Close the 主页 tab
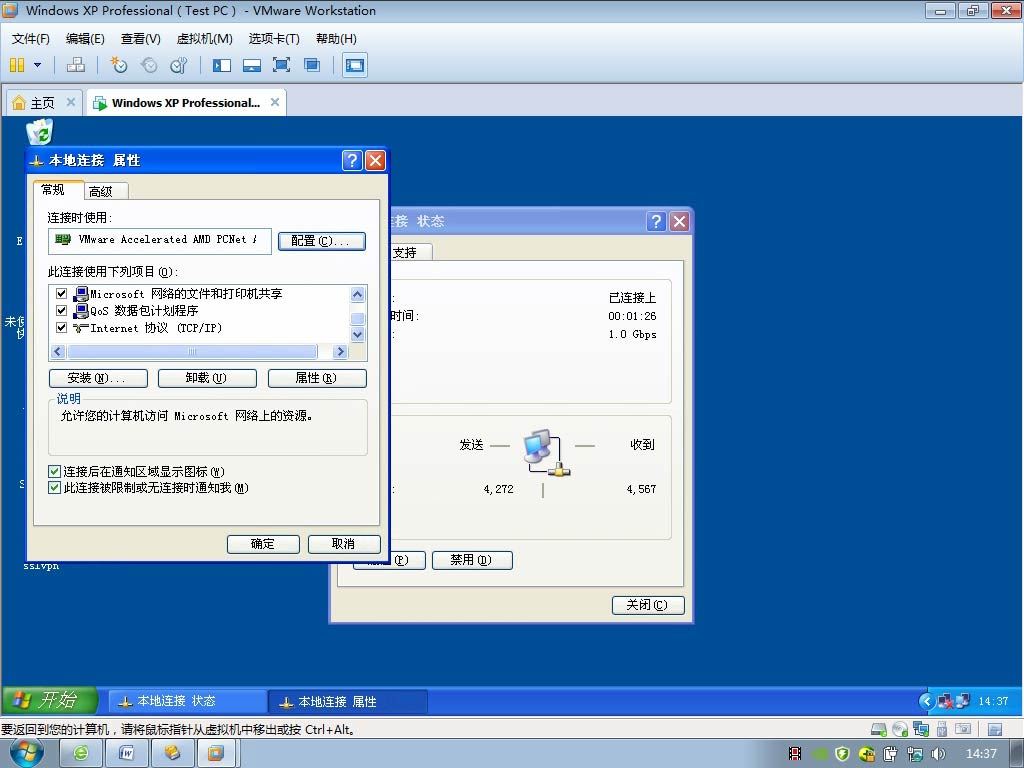1024x768 pixels. tap(71, 102)
